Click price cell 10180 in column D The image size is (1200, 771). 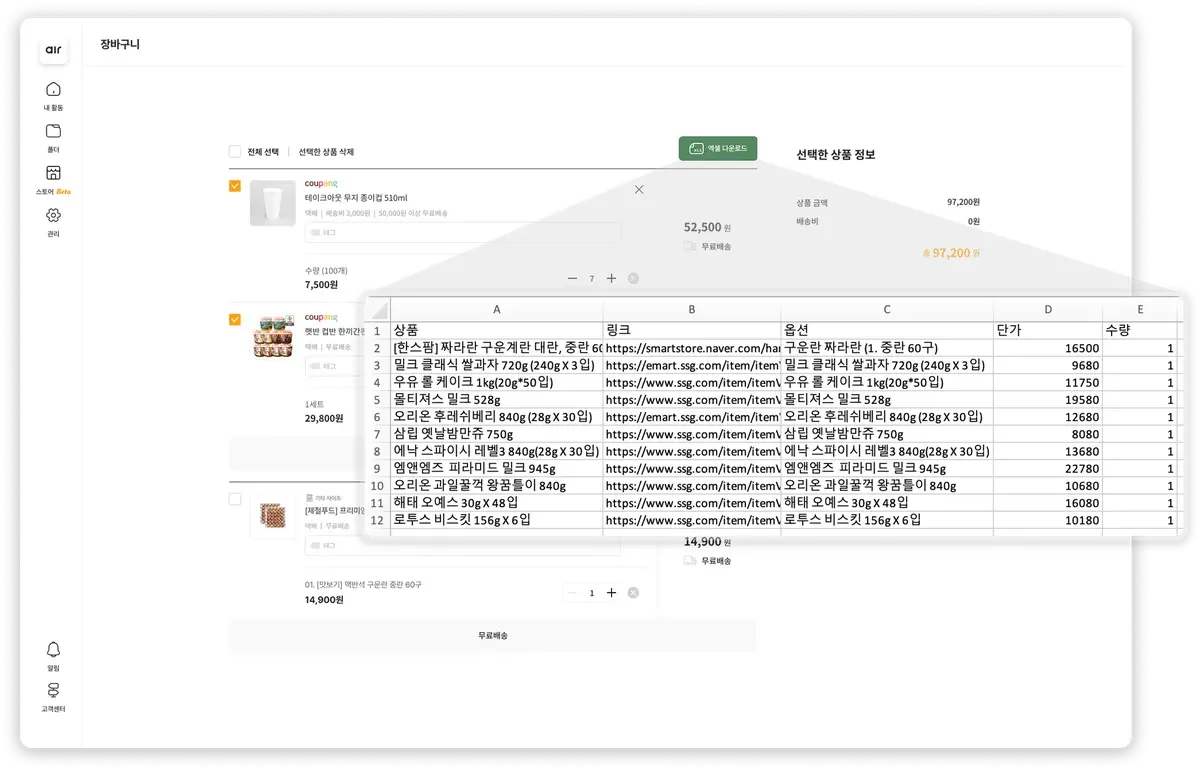(1048, 520)
